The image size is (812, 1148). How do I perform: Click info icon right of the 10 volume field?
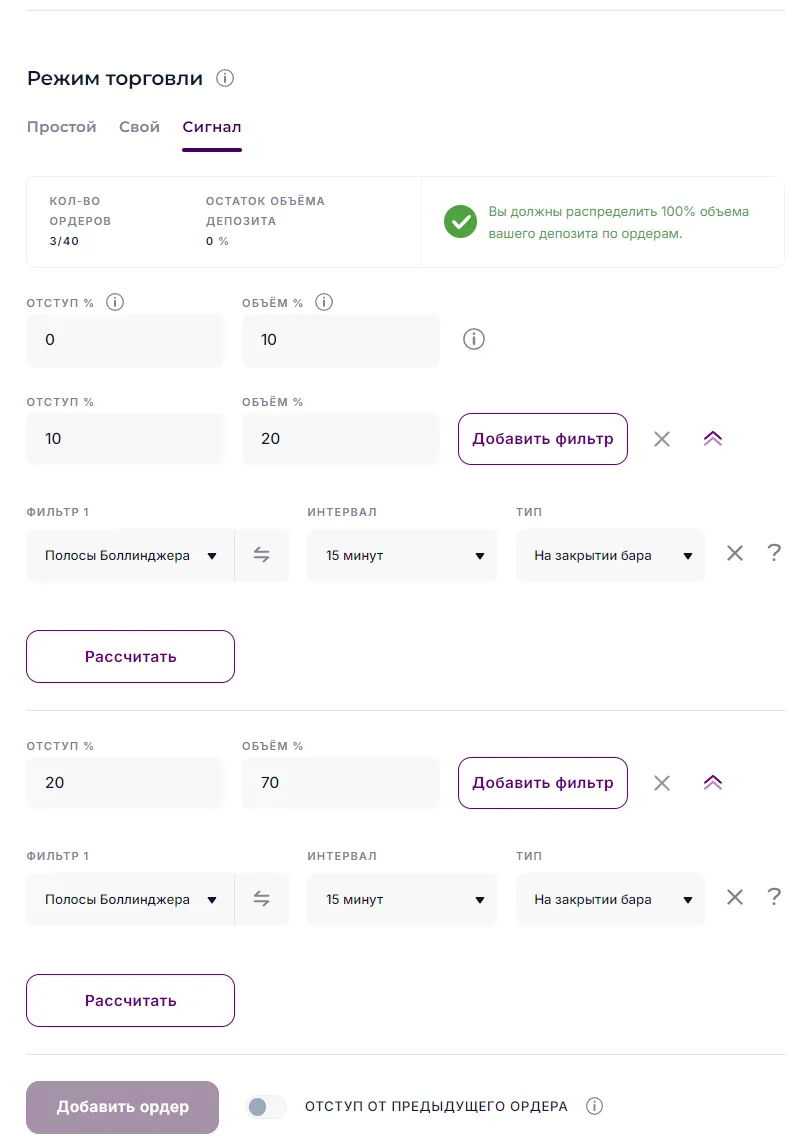point(473,339)
